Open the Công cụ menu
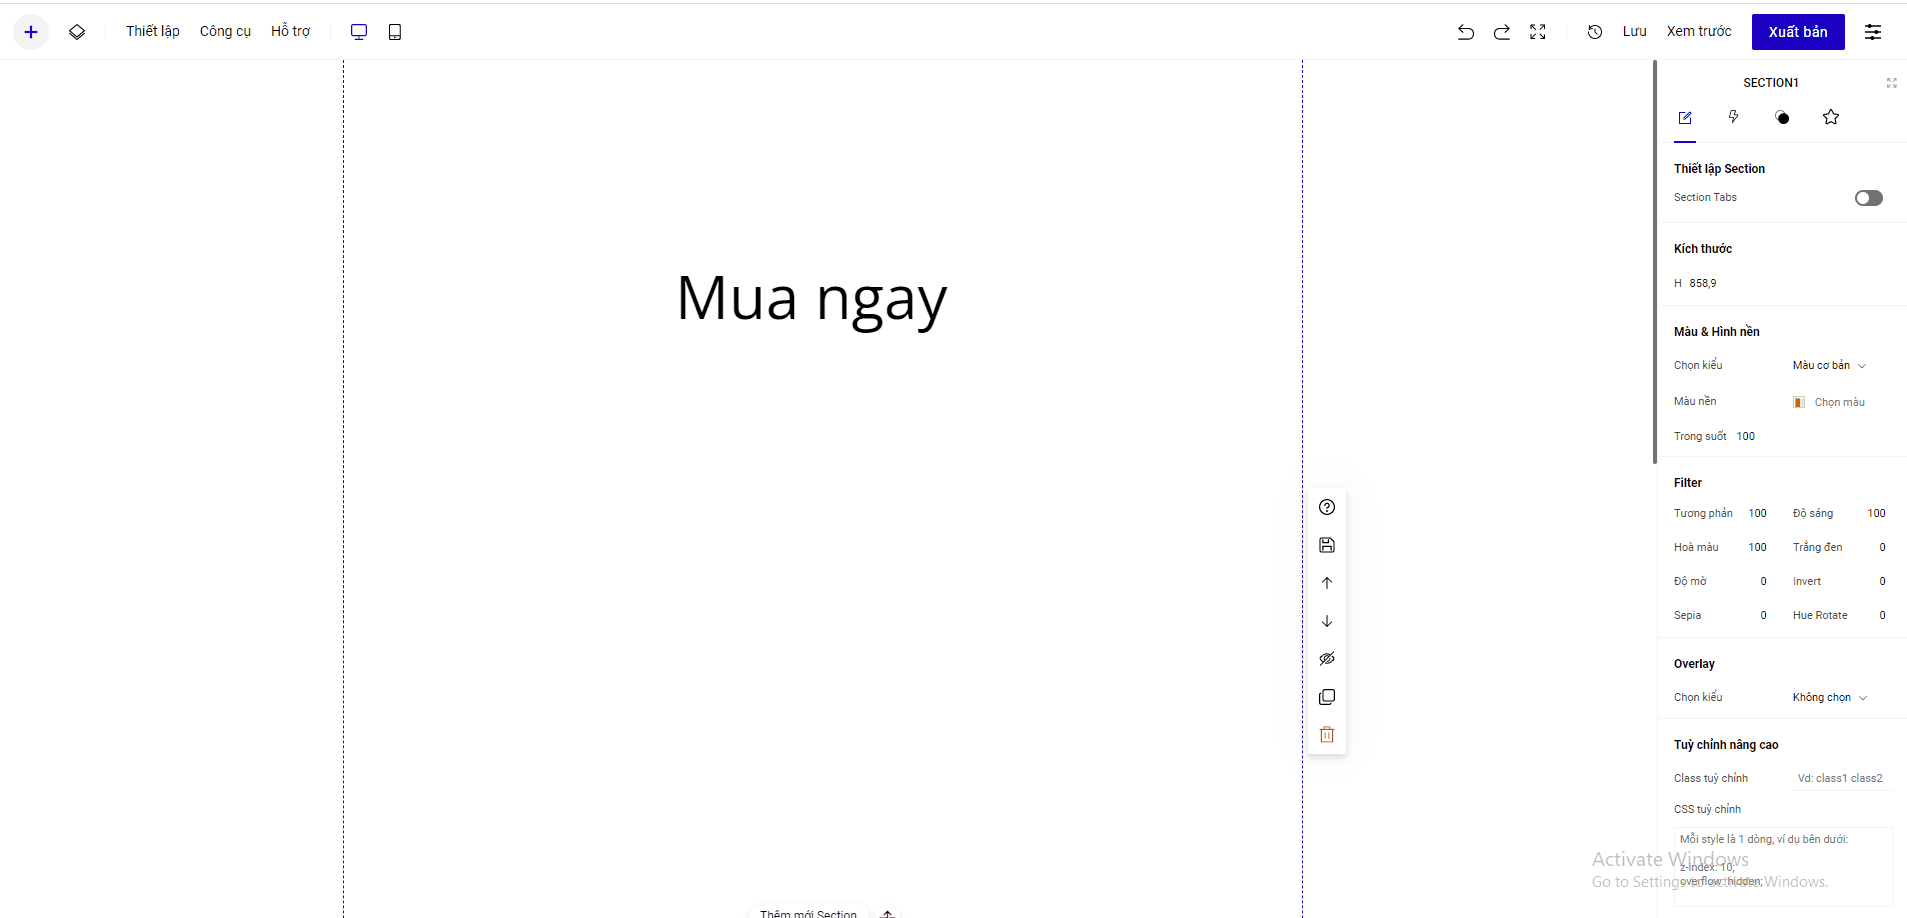 click(x=225, y=32)
